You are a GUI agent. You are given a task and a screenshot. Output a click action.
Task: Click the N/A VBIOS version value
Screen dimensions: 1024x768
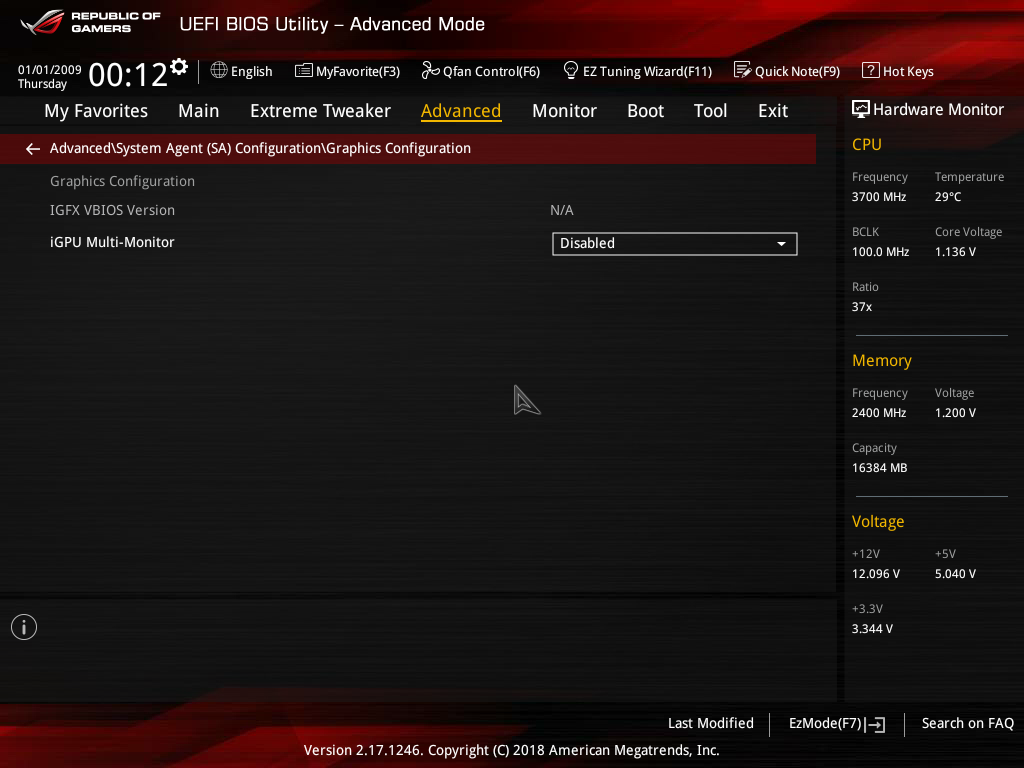(562, 210)
